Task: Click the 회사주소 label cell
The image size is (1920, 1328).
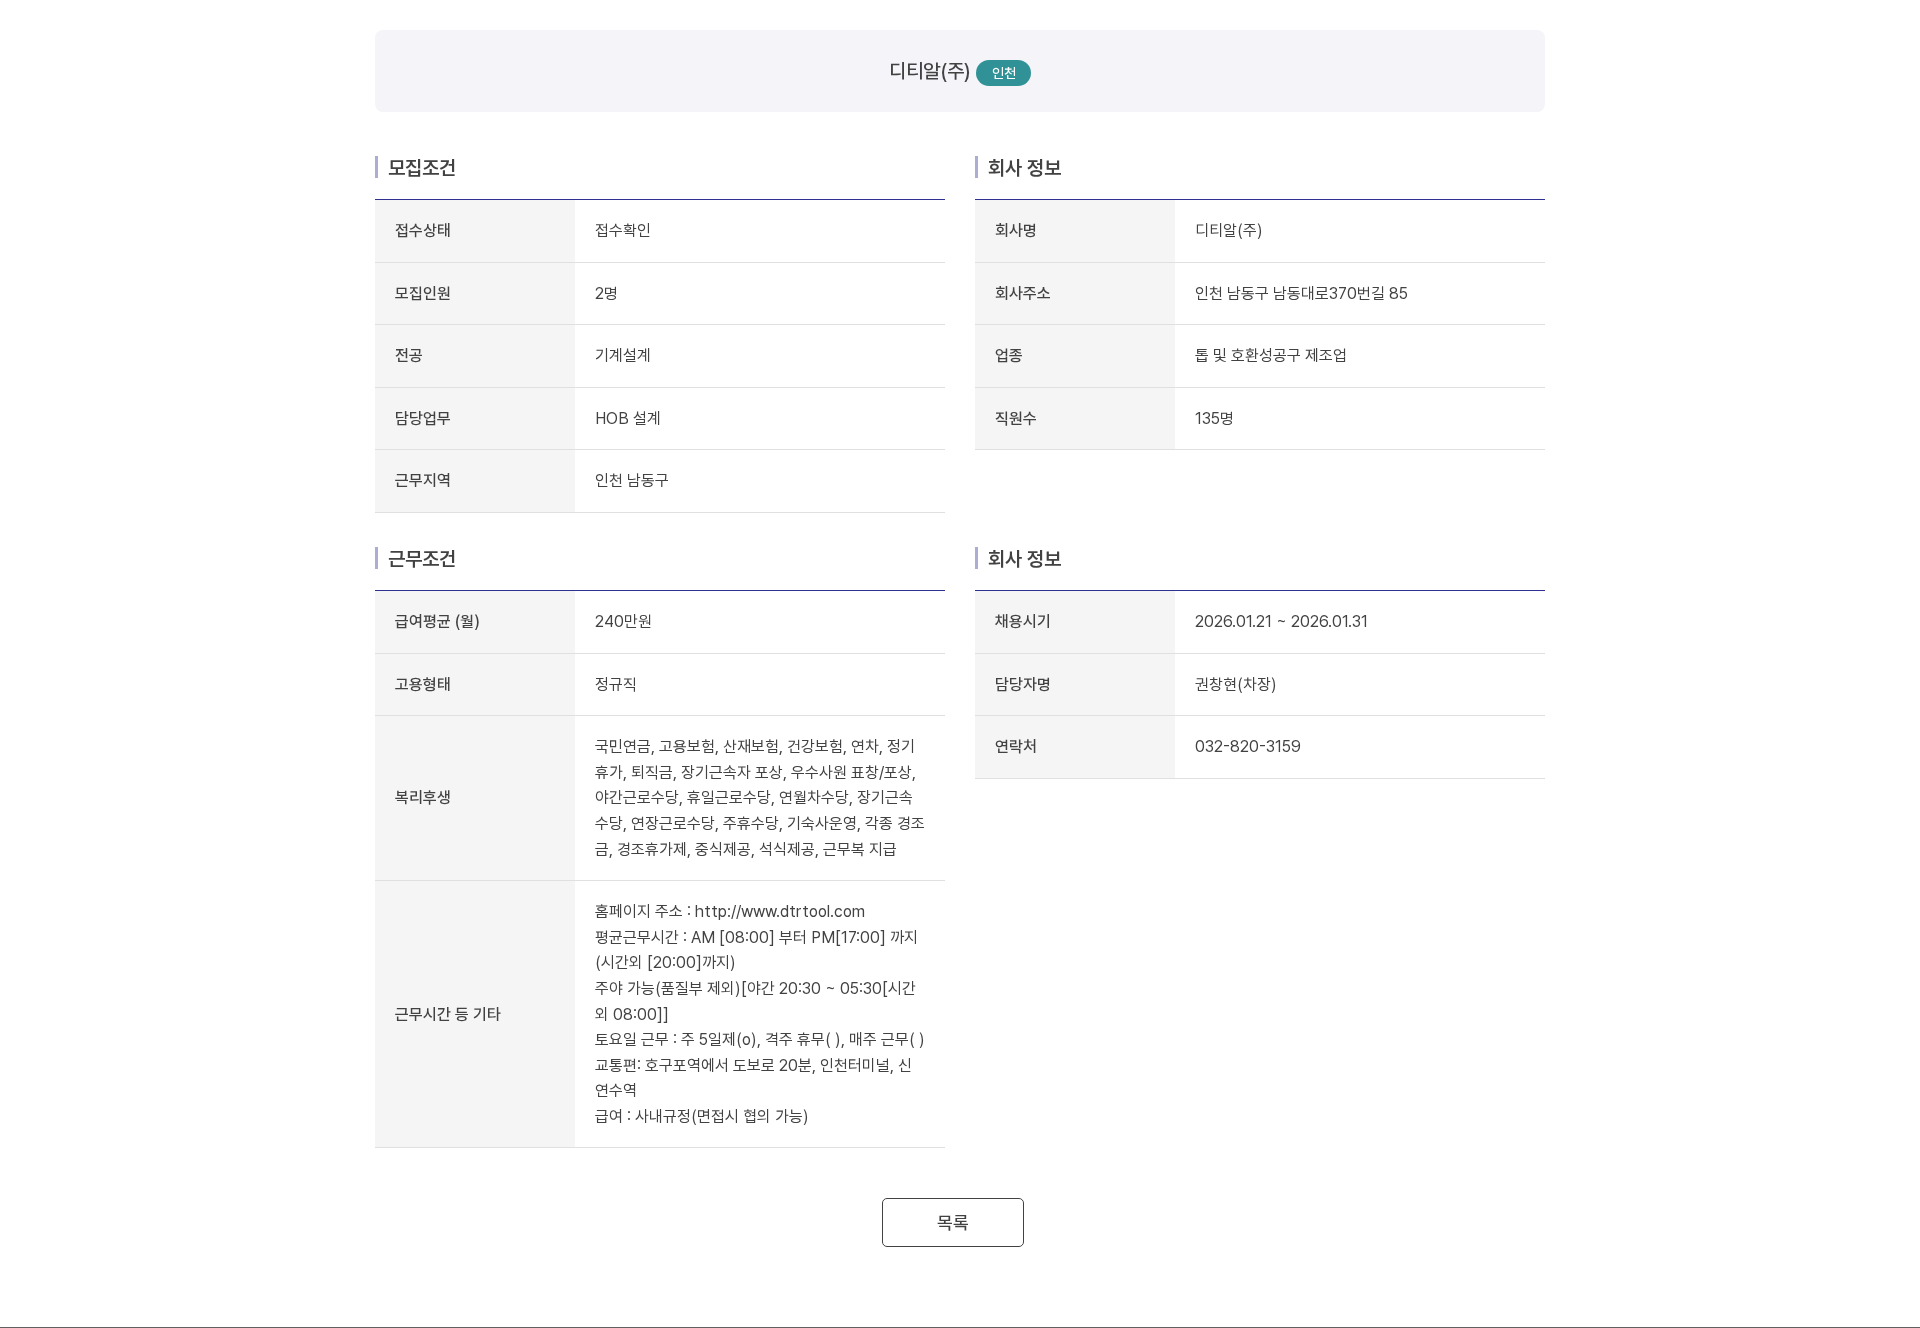Action: click(1075, 293)
